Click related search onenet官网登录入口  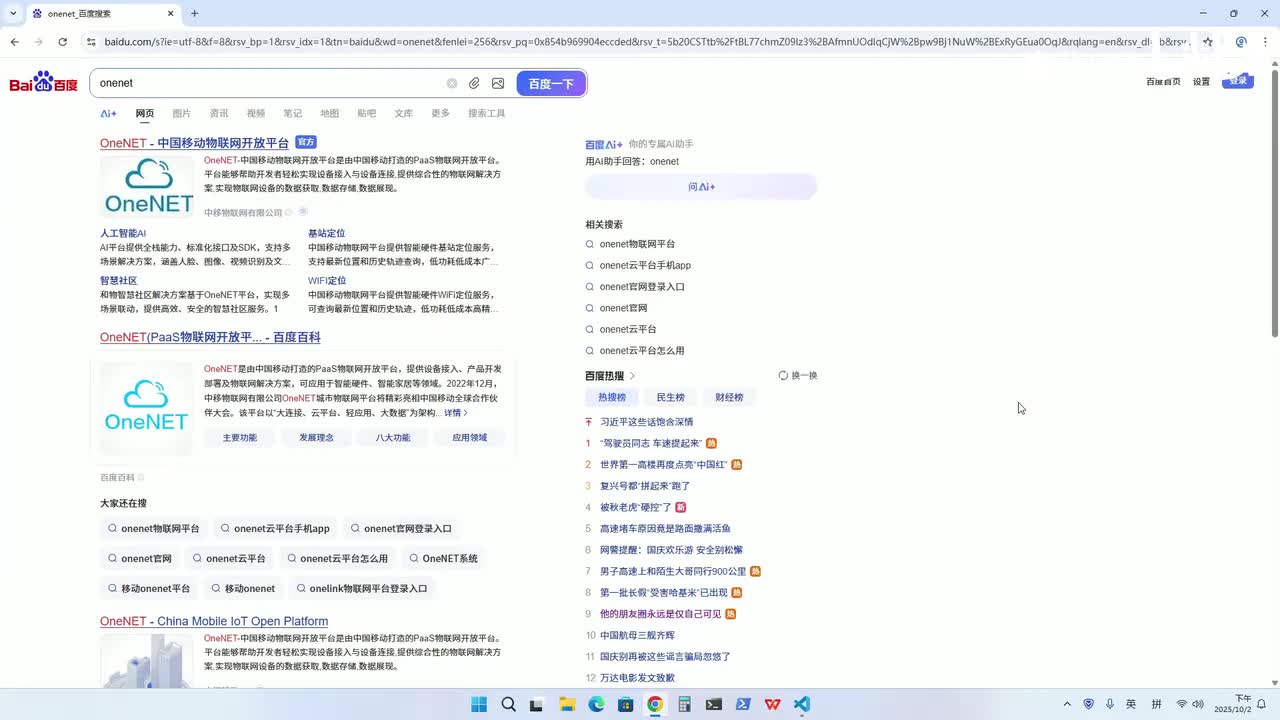point(642,287)
